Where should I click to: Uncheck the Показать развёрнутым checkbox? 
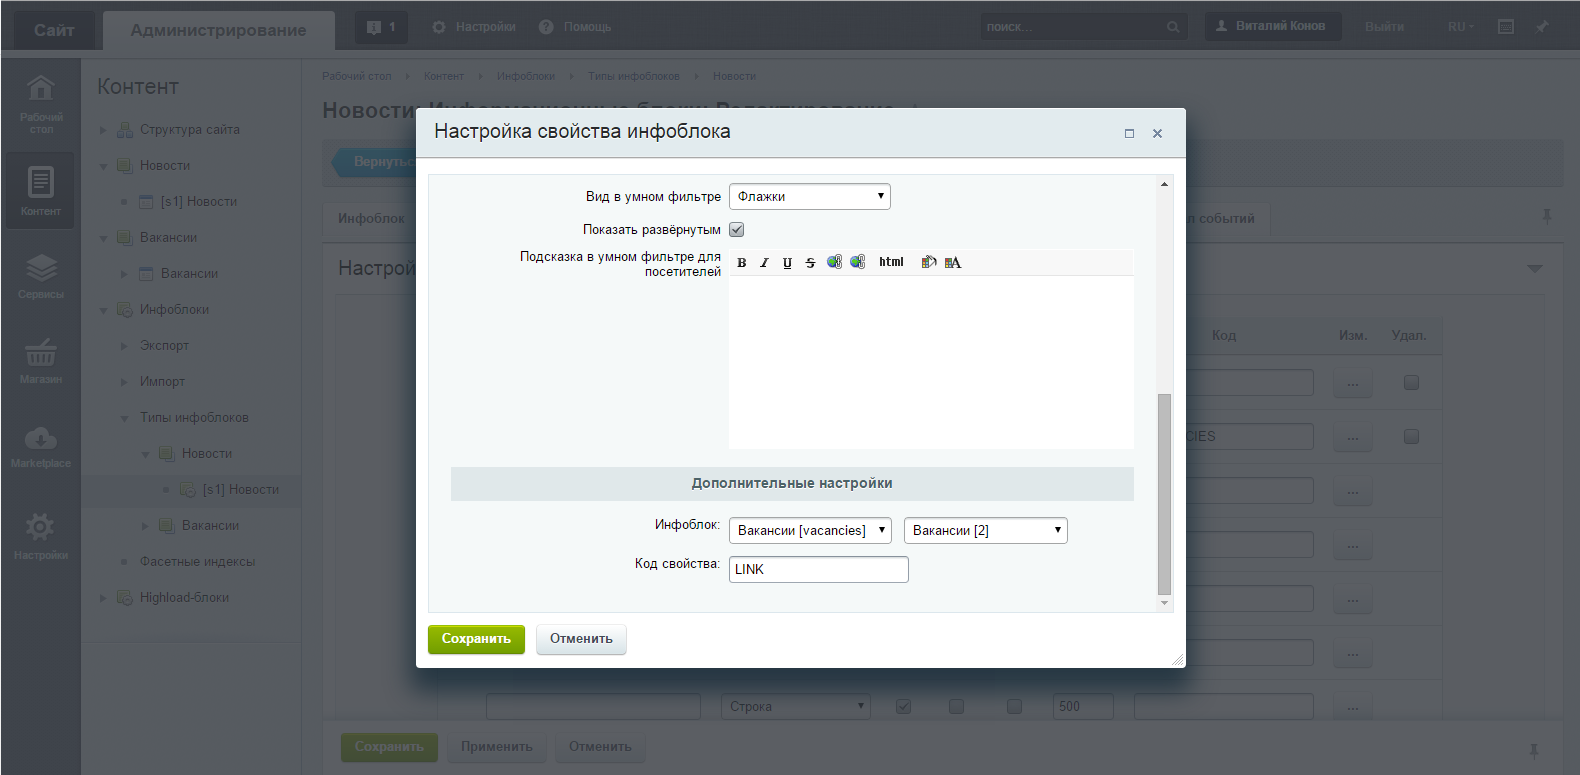[737, 230]
